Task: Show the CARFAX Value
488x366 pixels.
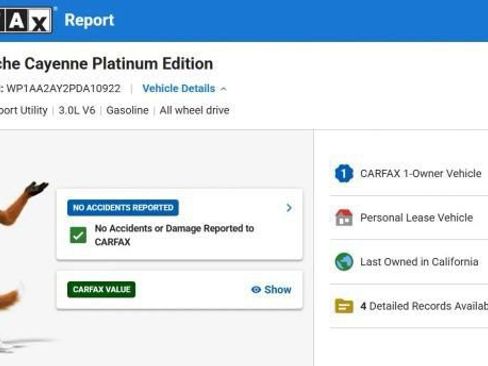Action: (271, 289)
